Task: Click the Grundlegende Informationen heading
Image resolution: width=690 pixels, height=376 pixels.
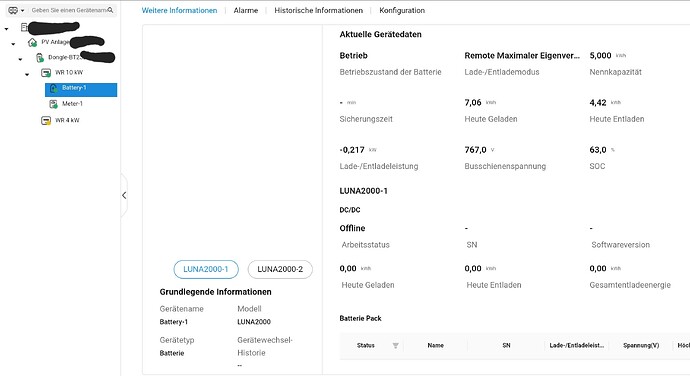Action: 215,292
